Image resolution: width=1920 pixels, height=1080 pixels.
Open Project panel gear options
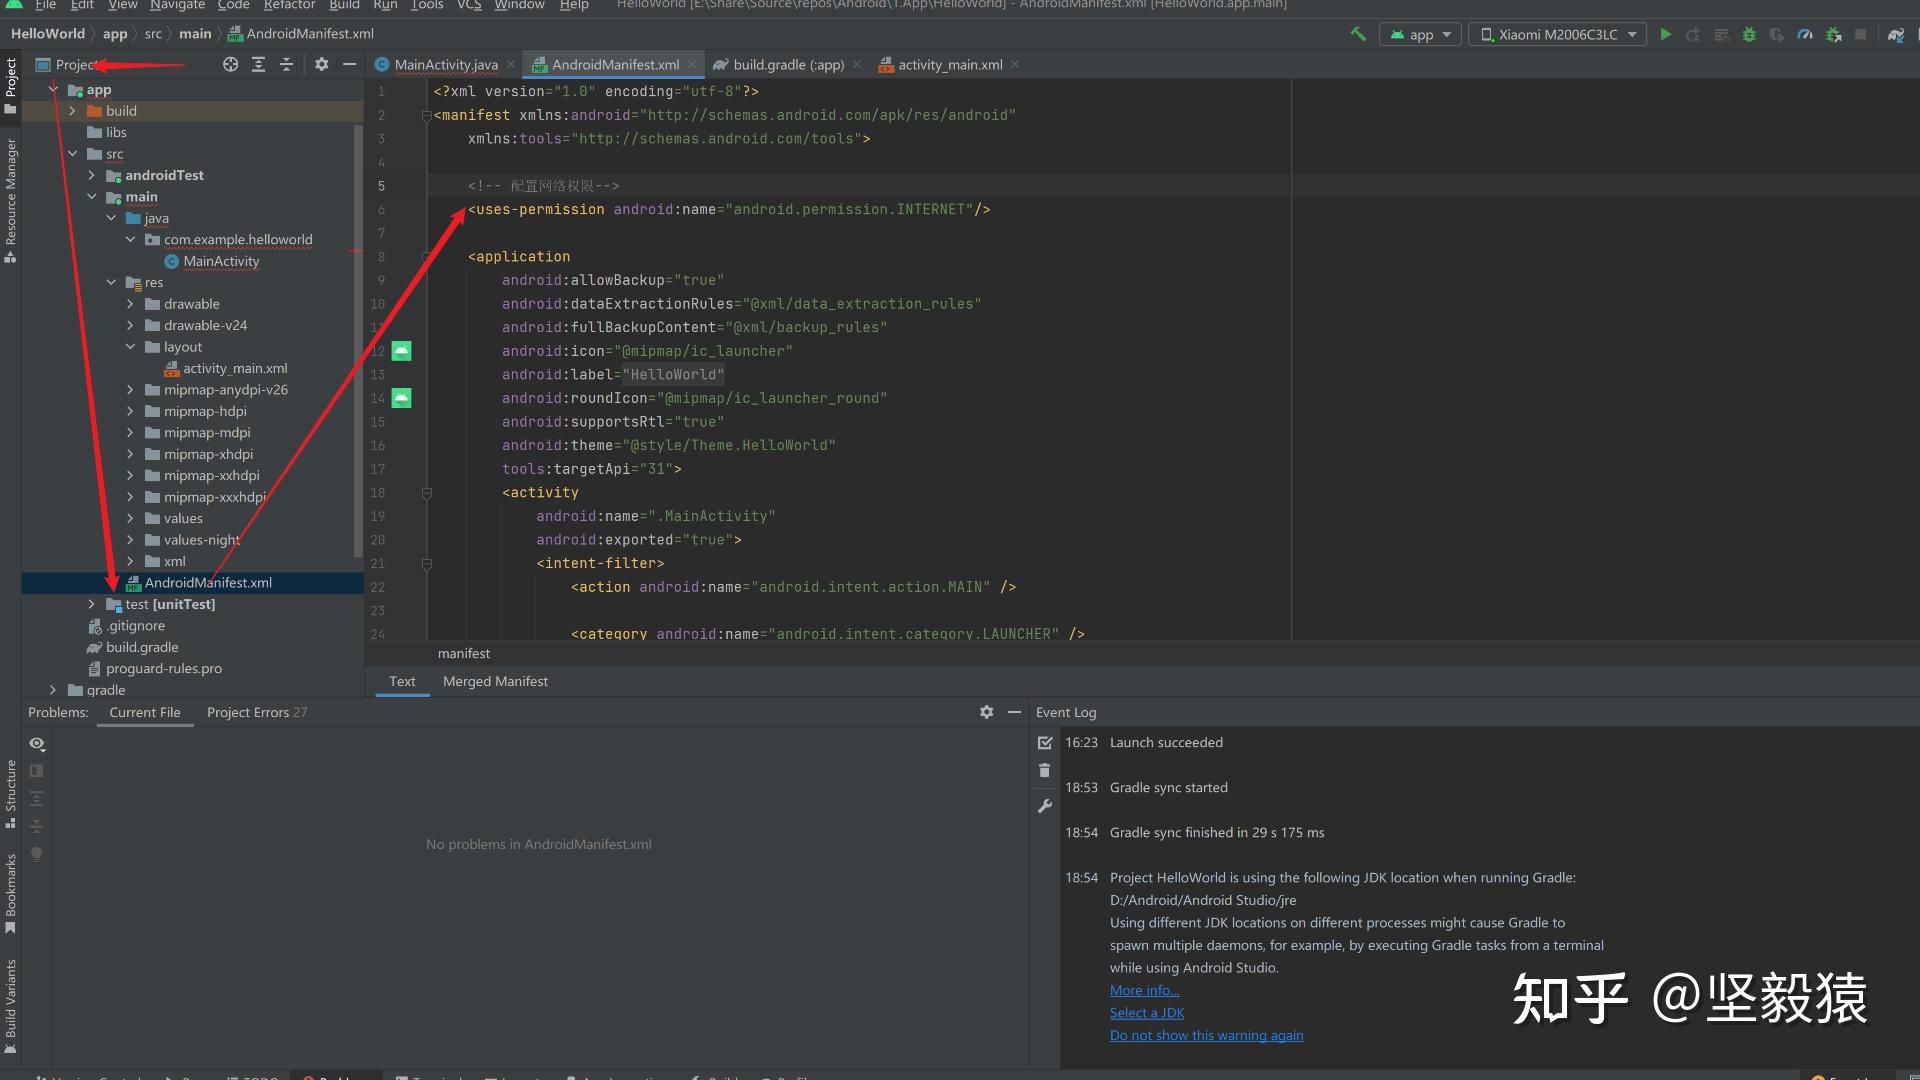coord(321,64)
